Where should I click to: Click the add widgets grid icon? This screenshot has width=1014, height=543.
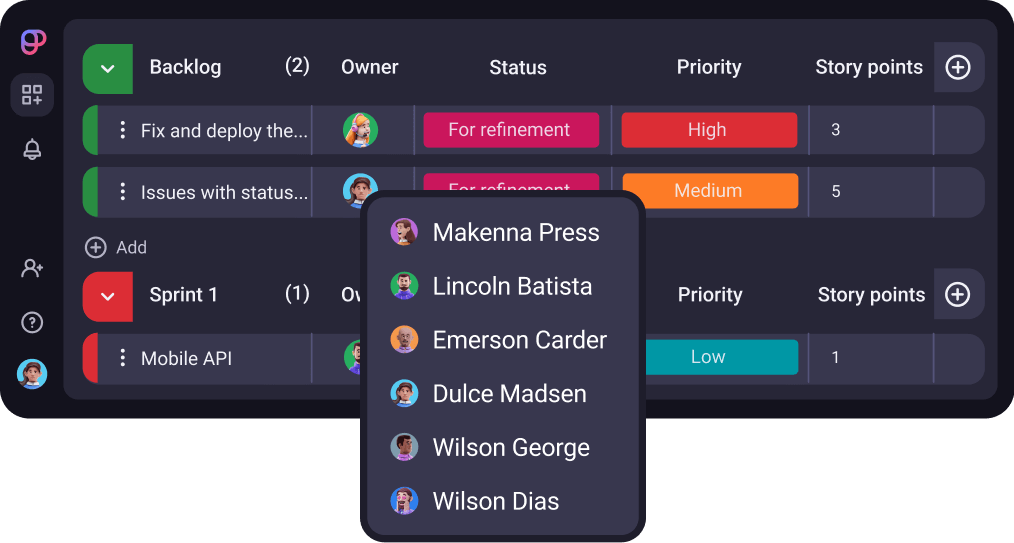(x=32, y=95)
